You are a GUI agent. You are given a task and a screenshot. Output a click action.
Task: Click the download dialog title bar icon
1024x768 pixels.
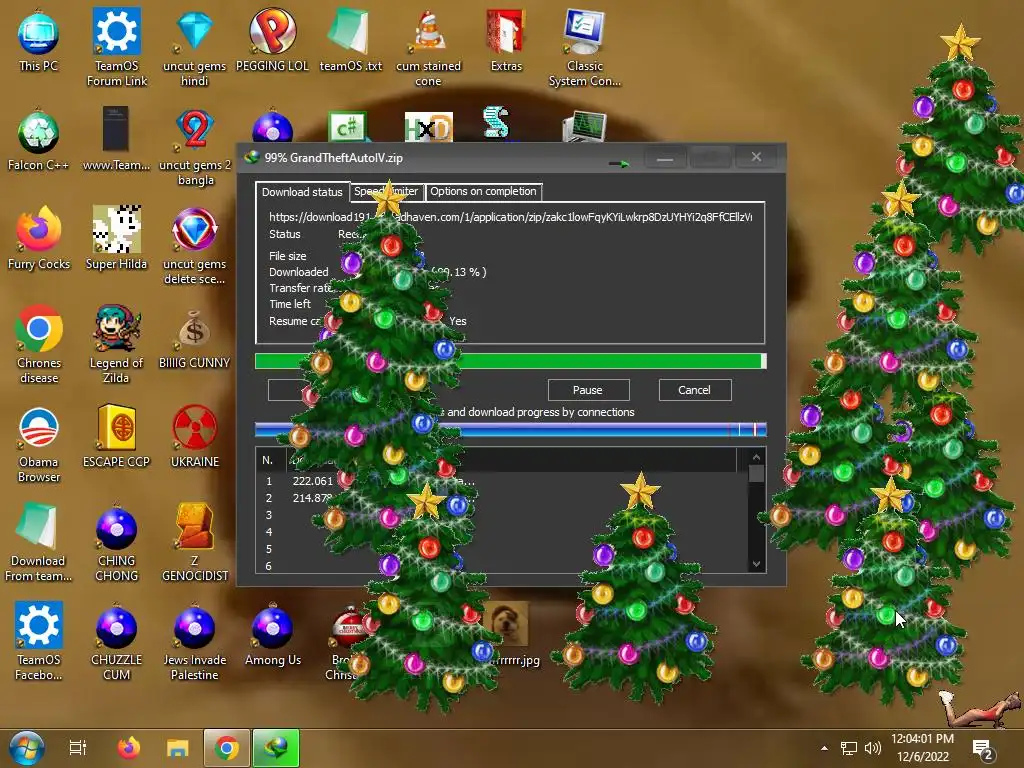[x=252, y=157]
